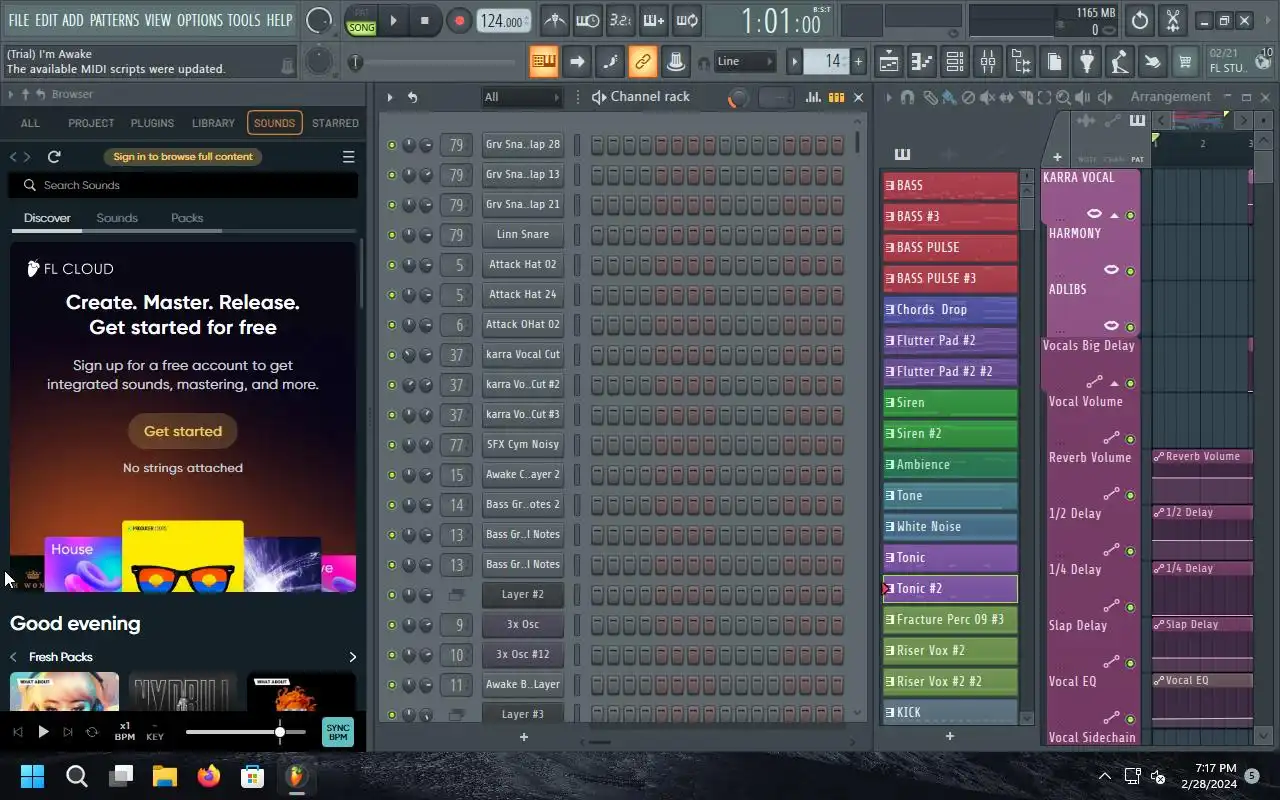1280x800 pixels.
Task: Toggle the metronome icon
Action: [x=554, y=20]
